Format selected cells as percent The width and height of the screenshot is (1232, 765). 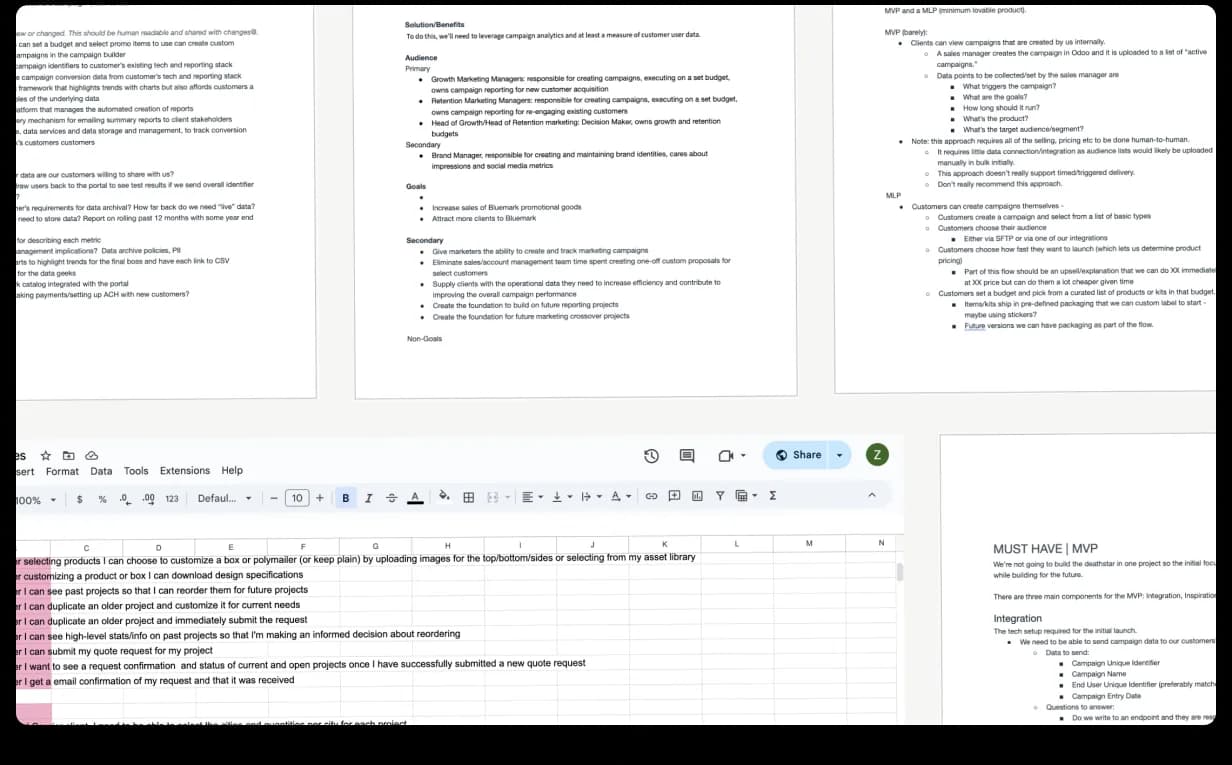coord(102,497)
